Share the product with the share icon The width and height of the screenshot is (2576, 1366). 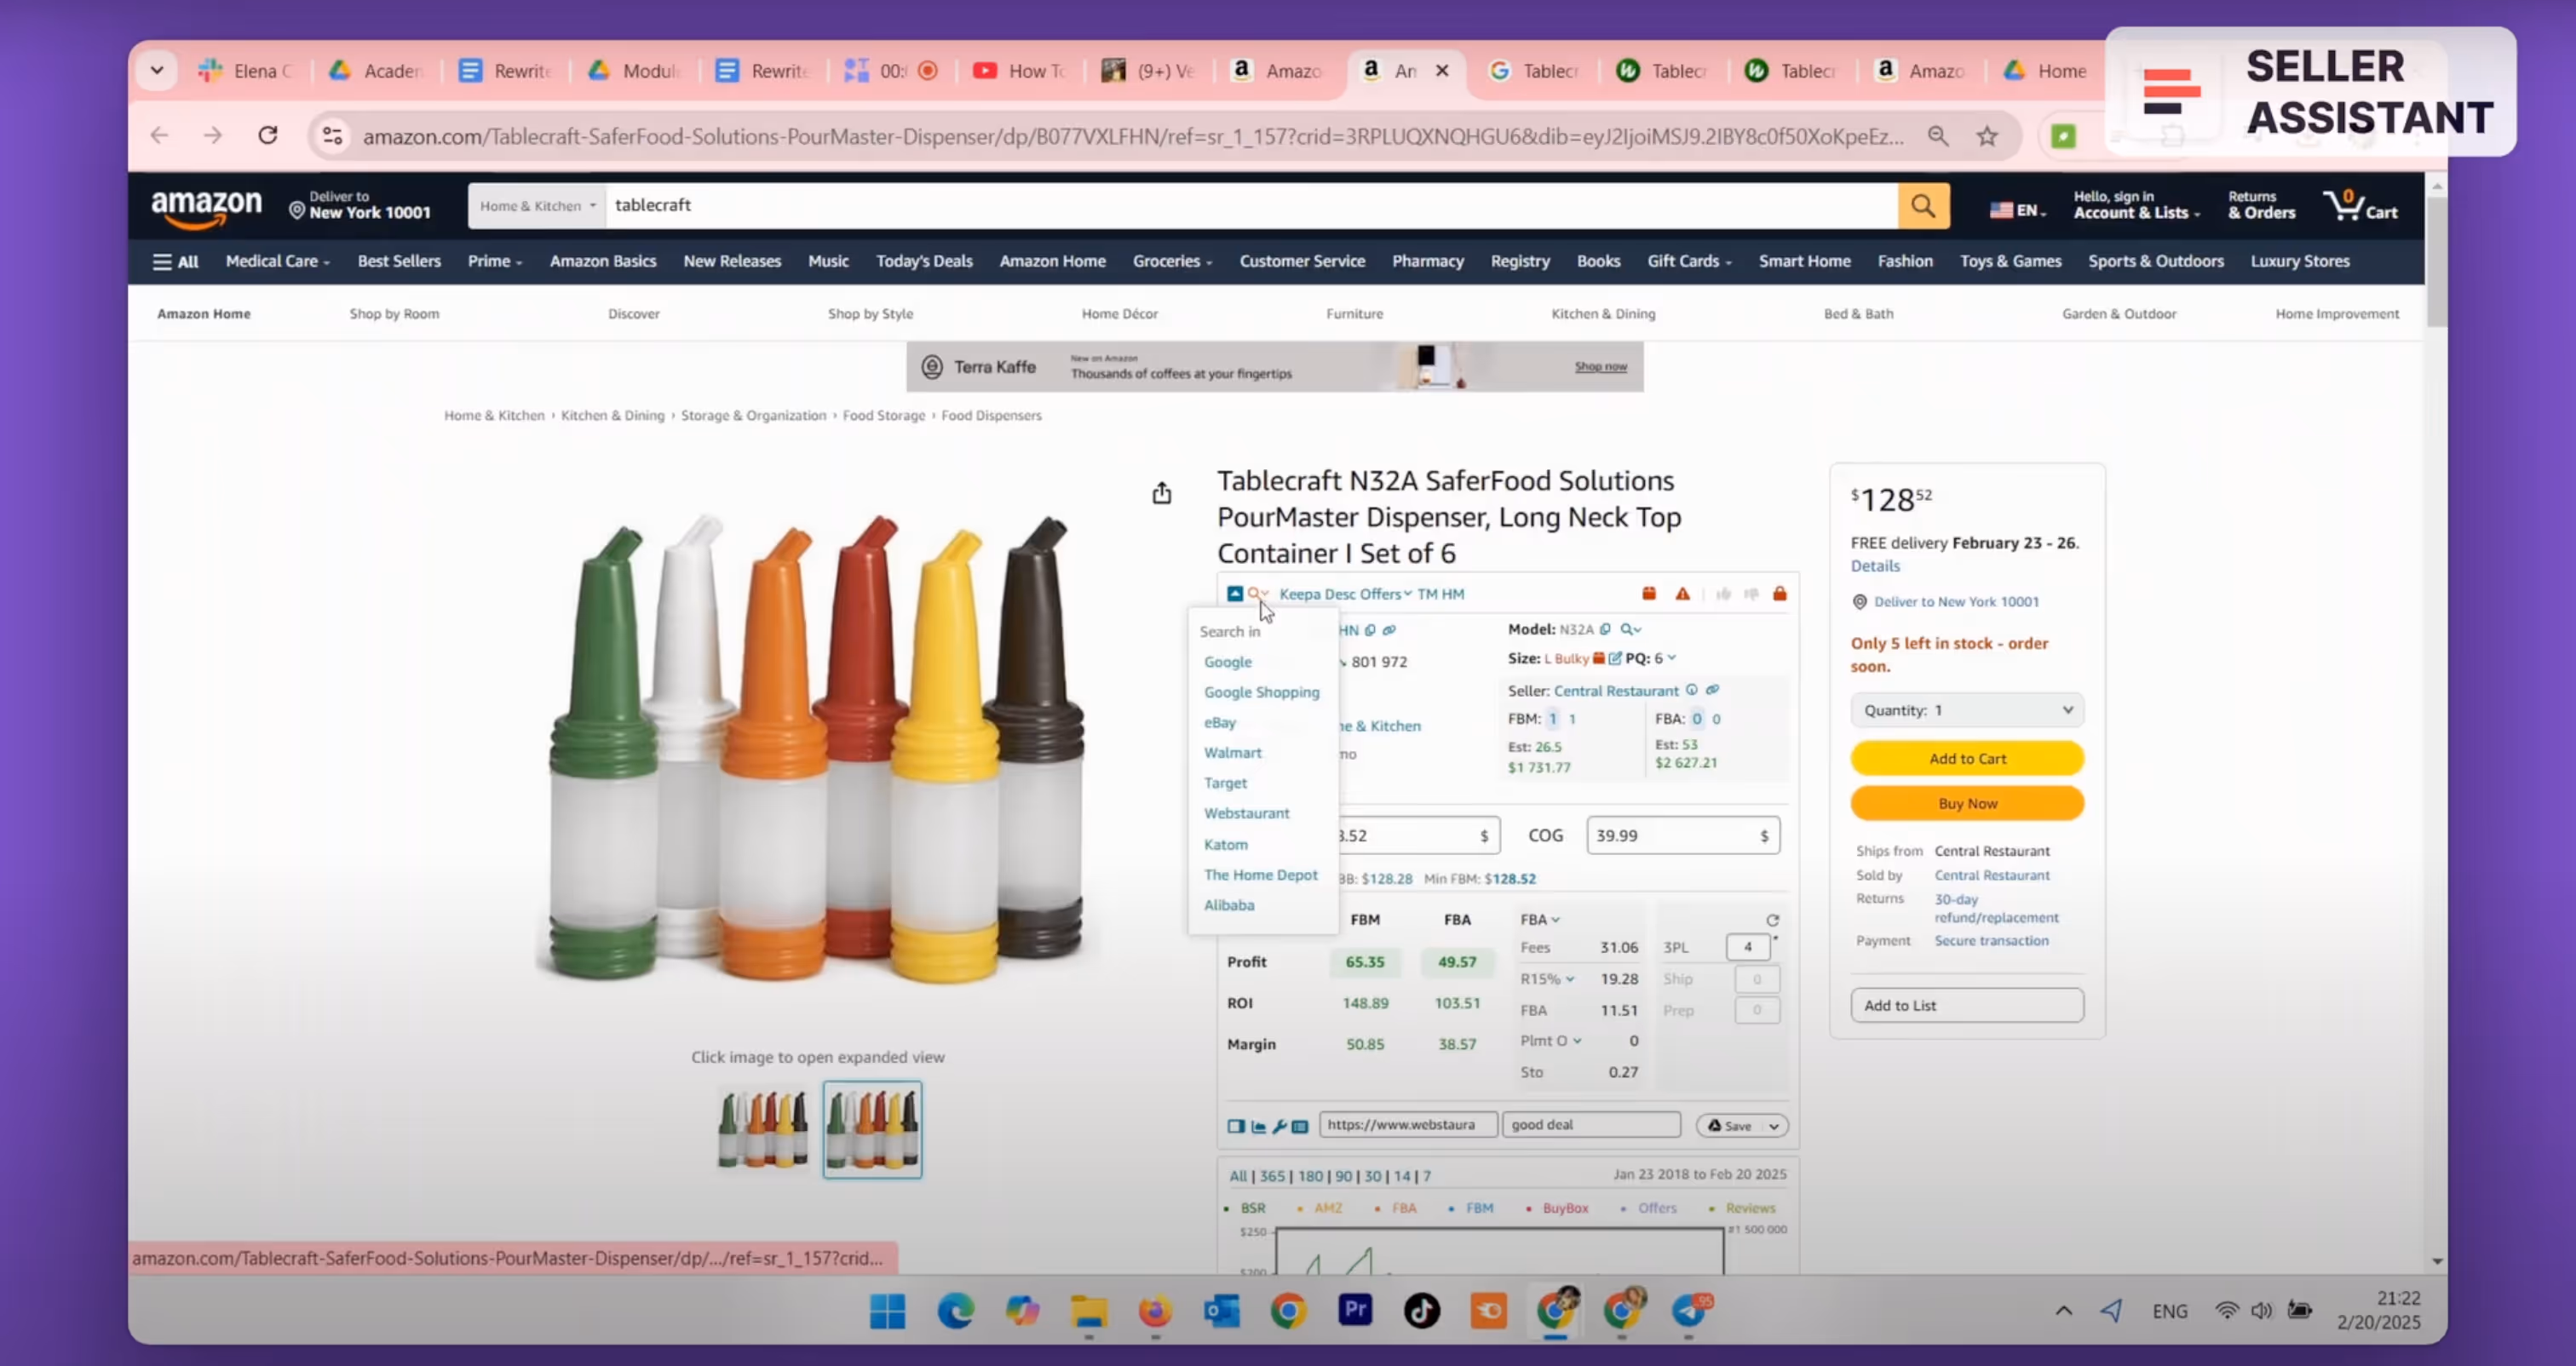coord(1161,493)
